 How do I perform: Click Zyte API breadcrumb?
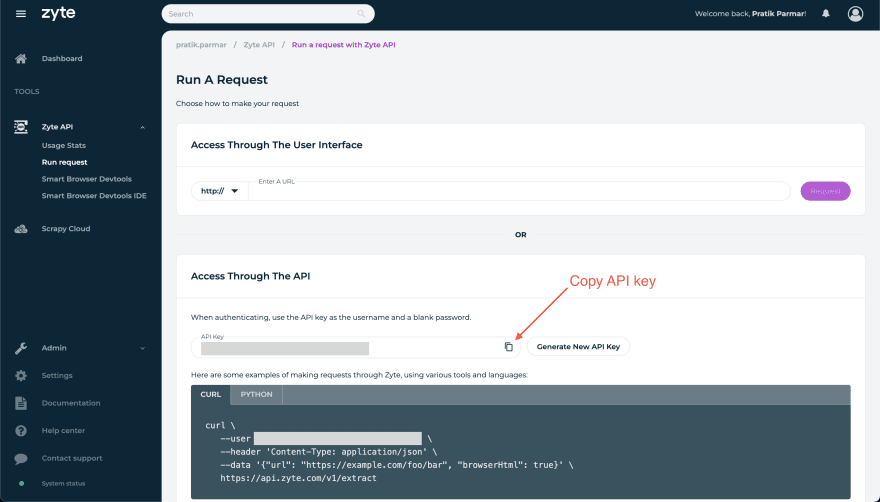click(259, 45)
